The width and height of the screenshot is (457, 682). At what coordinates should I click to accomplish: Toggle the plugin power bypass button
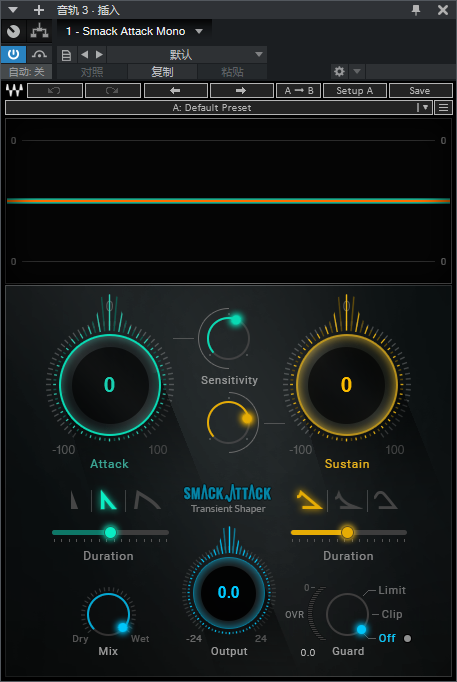14,54
